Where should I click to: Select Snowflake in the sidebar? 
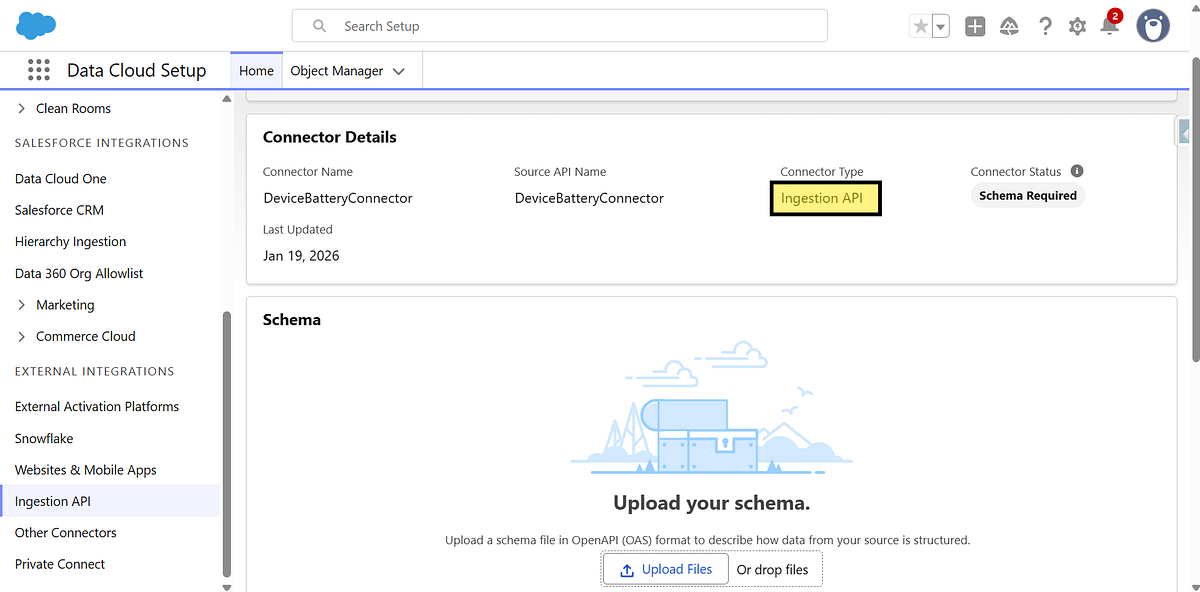pyautogui.click(x=44, y=438)
